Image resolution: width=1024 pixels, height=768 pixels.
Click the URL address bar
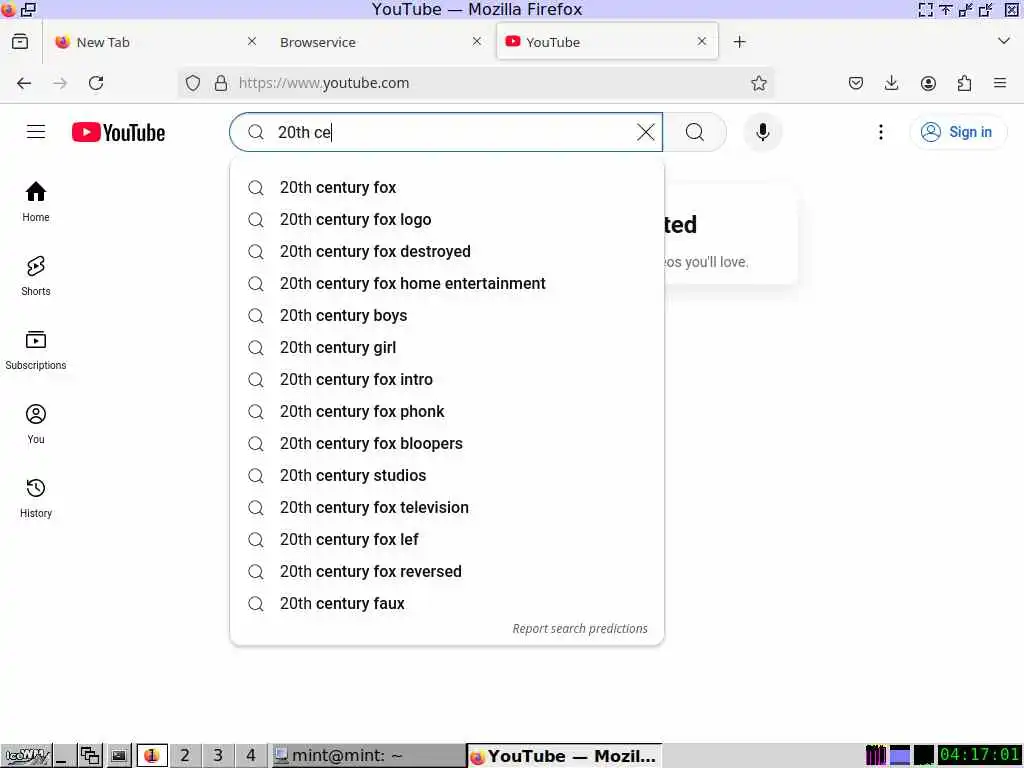pos(477,83)
